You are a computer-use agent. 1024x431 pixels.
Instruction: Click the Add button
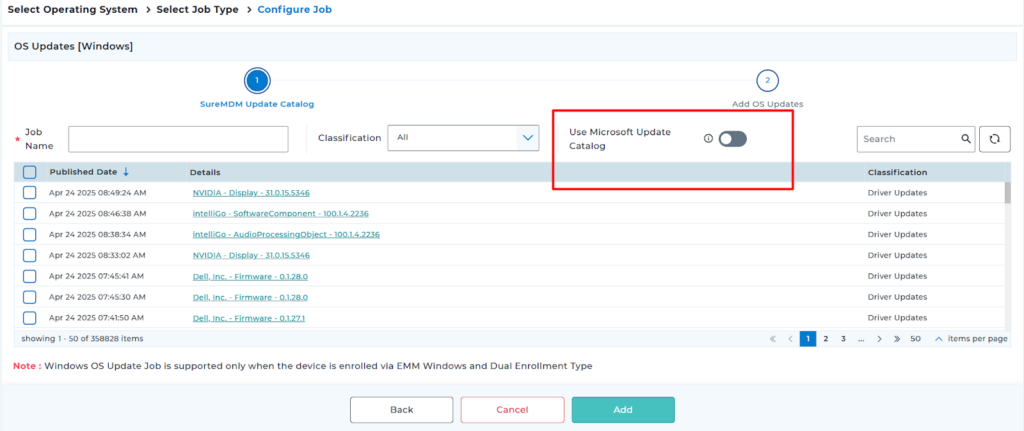pyautogui.click(x=623, y=410)
